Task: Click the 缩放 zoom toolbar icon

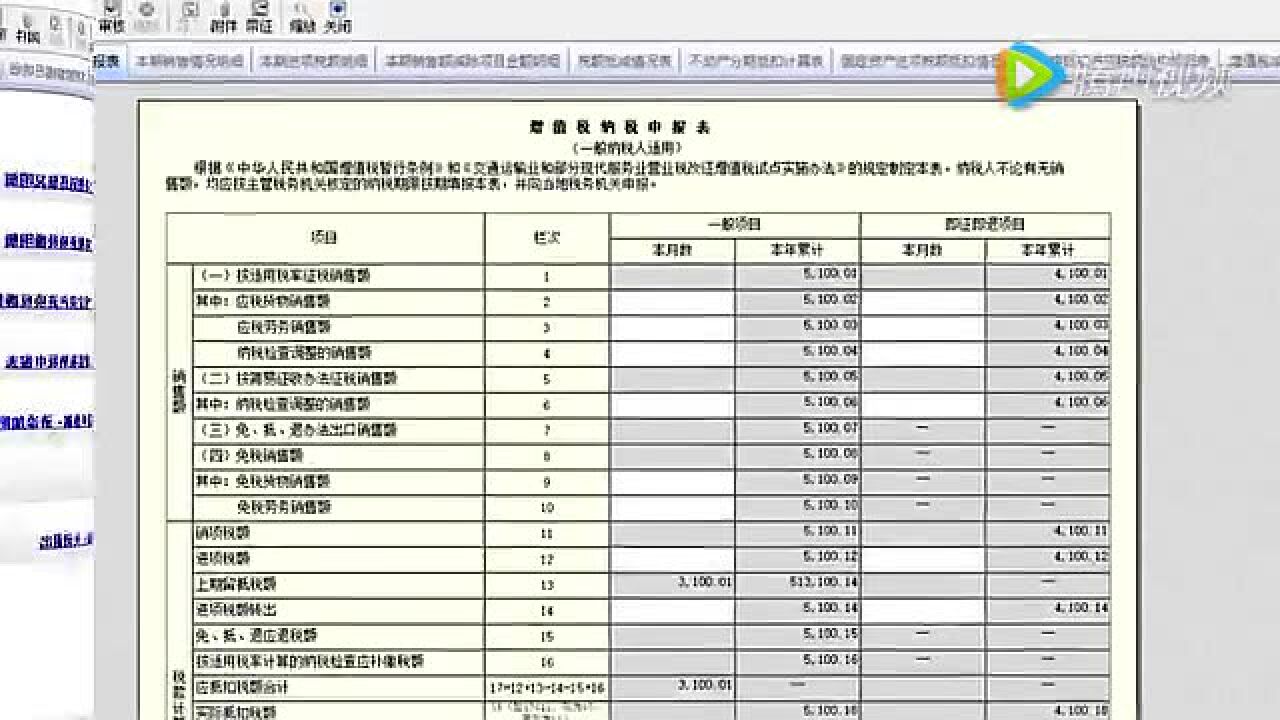Action: coord(301,18)
